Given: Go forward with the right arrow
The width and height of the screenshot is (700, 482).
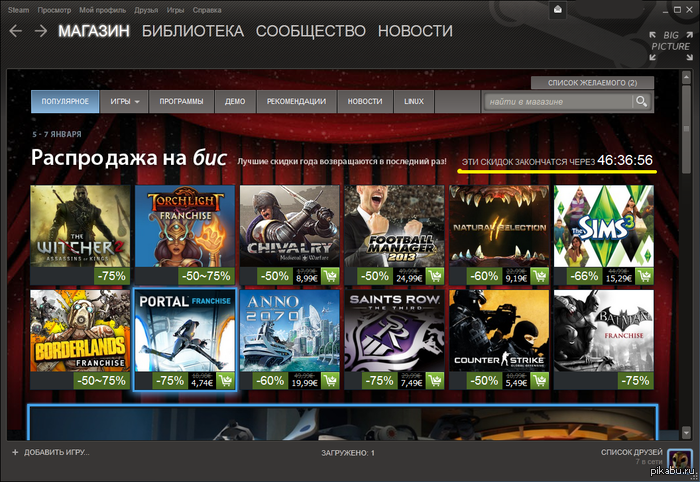Looking at the screenshot, I should coord(41,31).
